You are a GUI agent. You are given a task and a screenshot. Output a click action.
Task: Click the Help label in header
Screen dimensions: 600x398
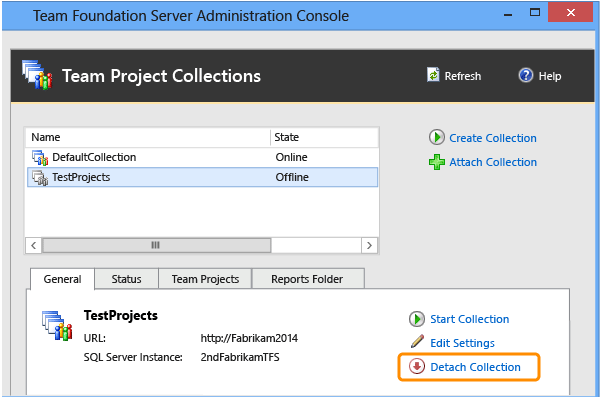tap(550, 76)
